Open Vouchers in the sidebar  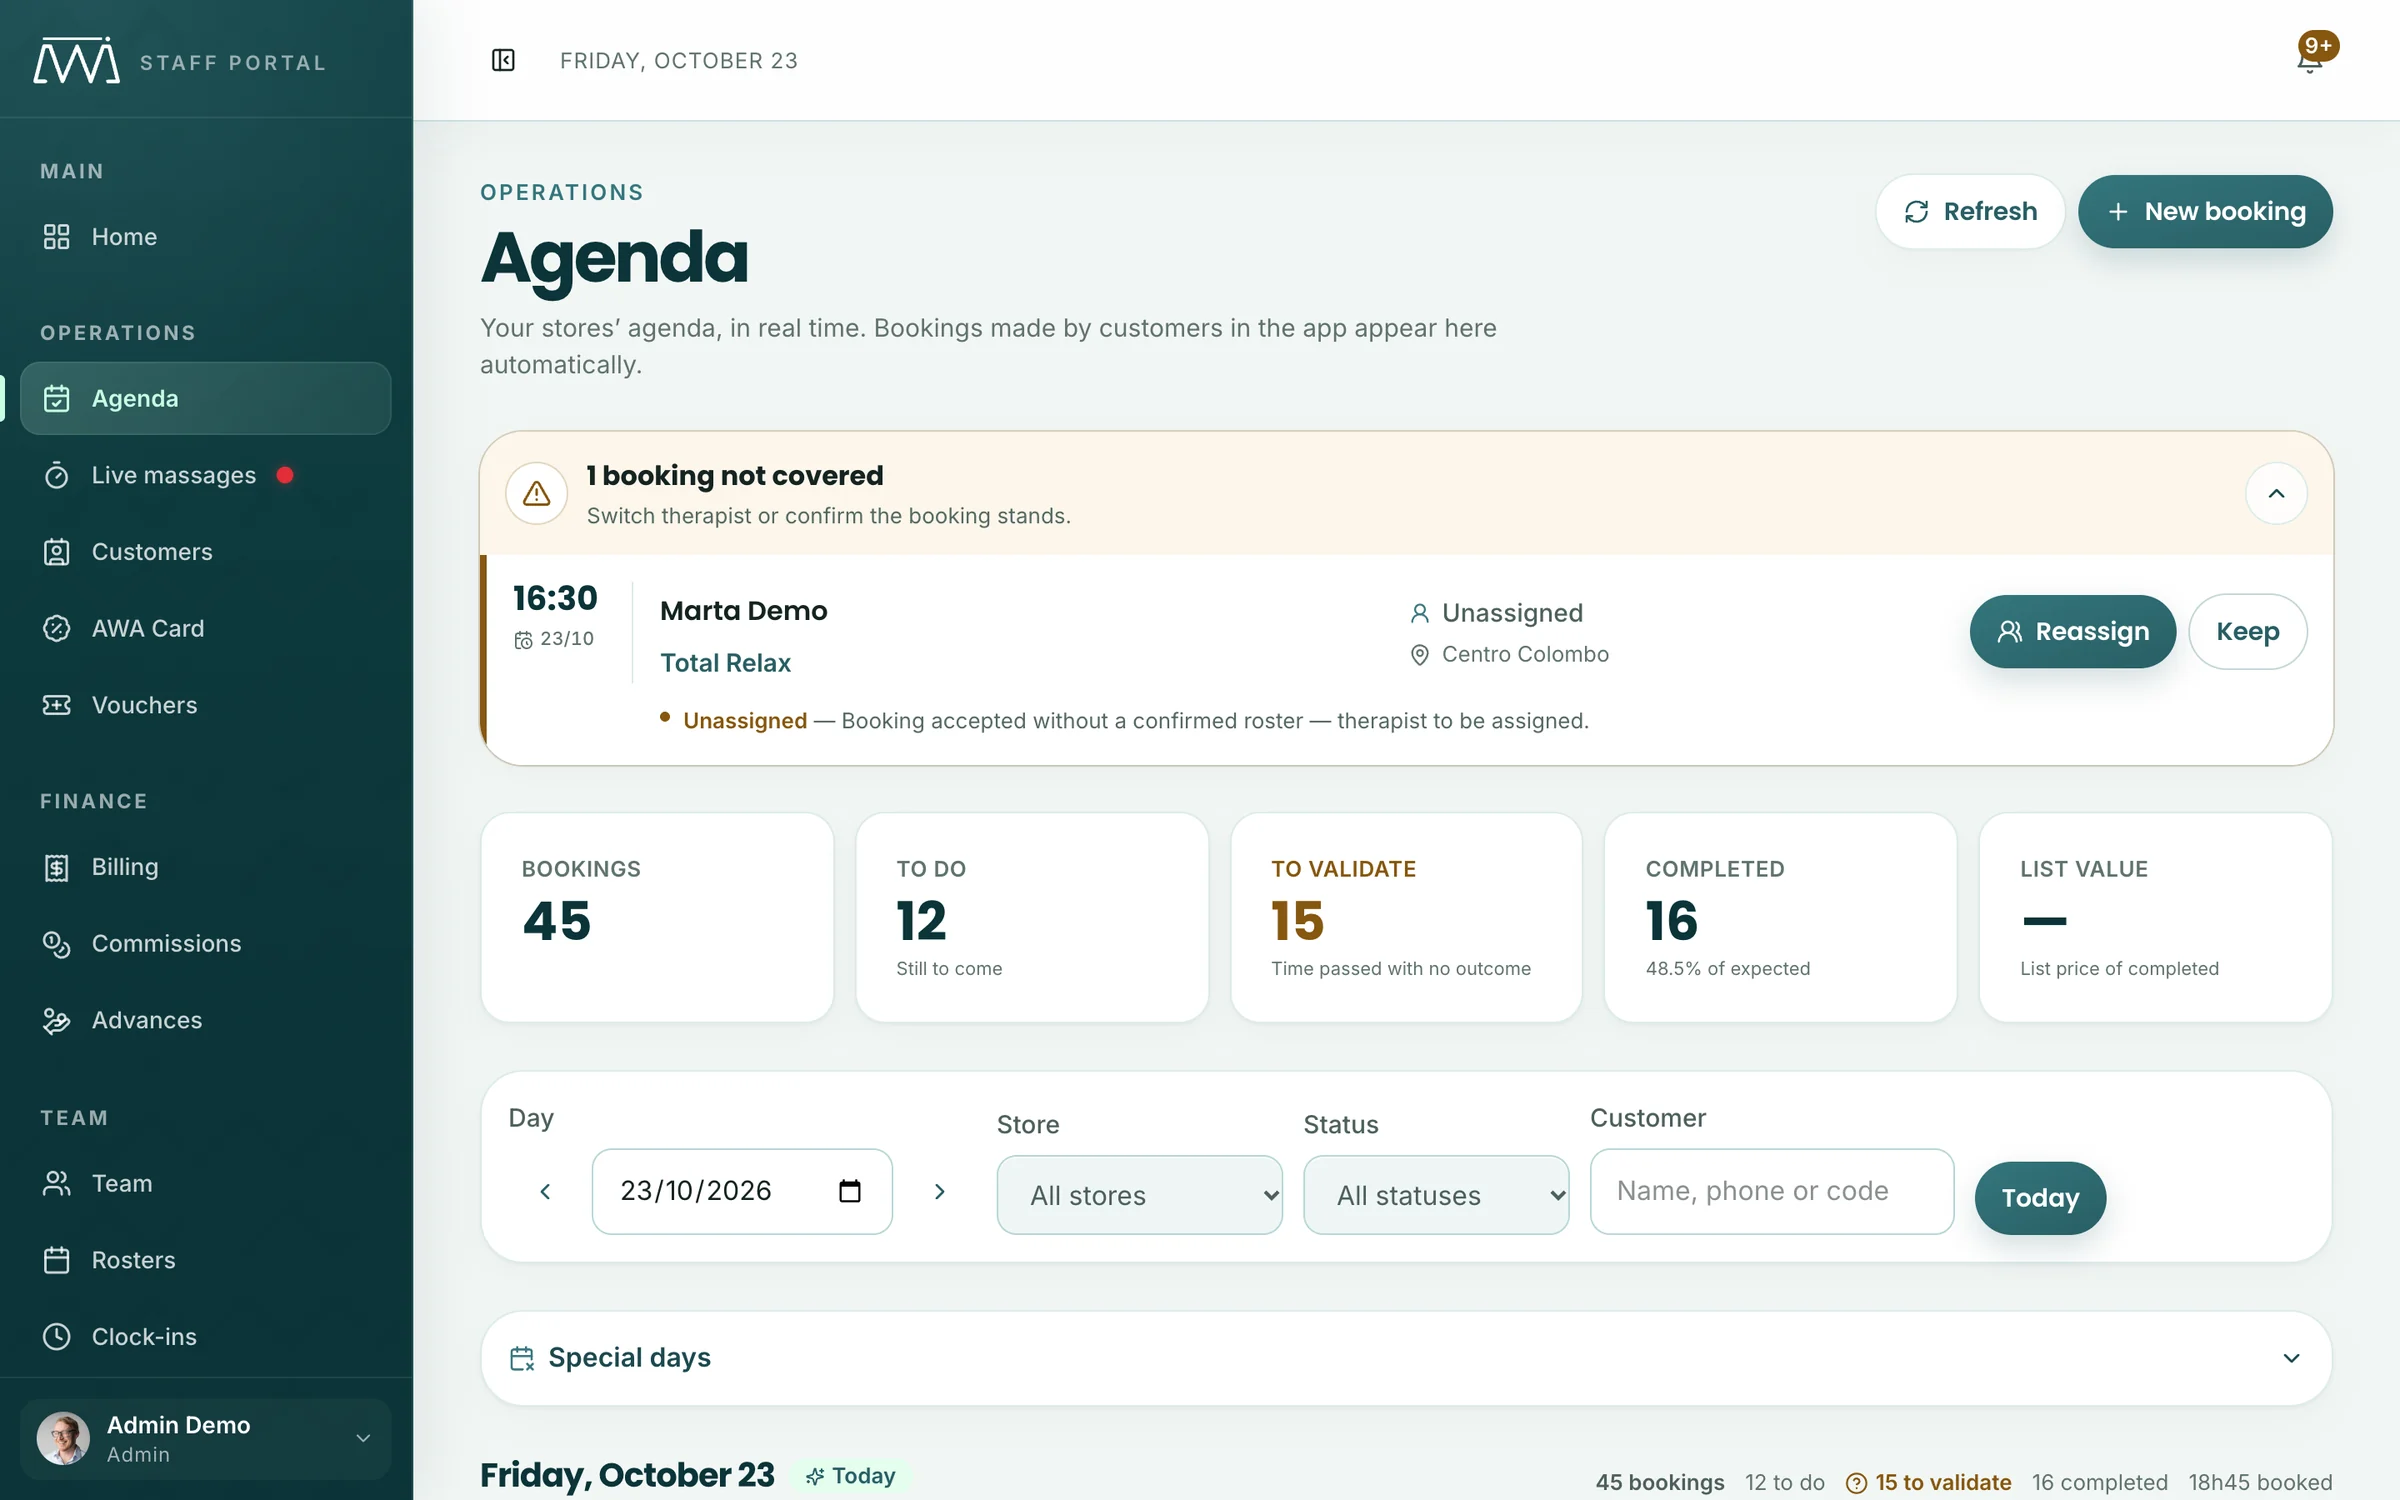(x=205, y=705)
